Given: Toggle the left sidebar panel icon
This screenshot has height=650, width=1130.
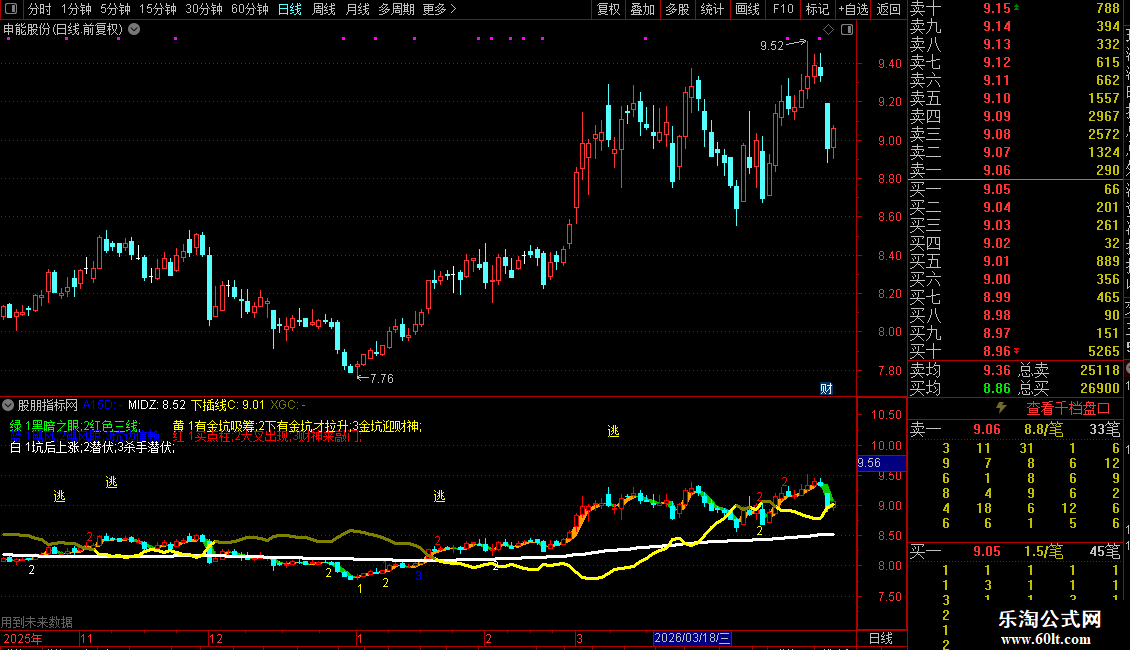Looking at the screenshot, I should [x=11, y=9].
